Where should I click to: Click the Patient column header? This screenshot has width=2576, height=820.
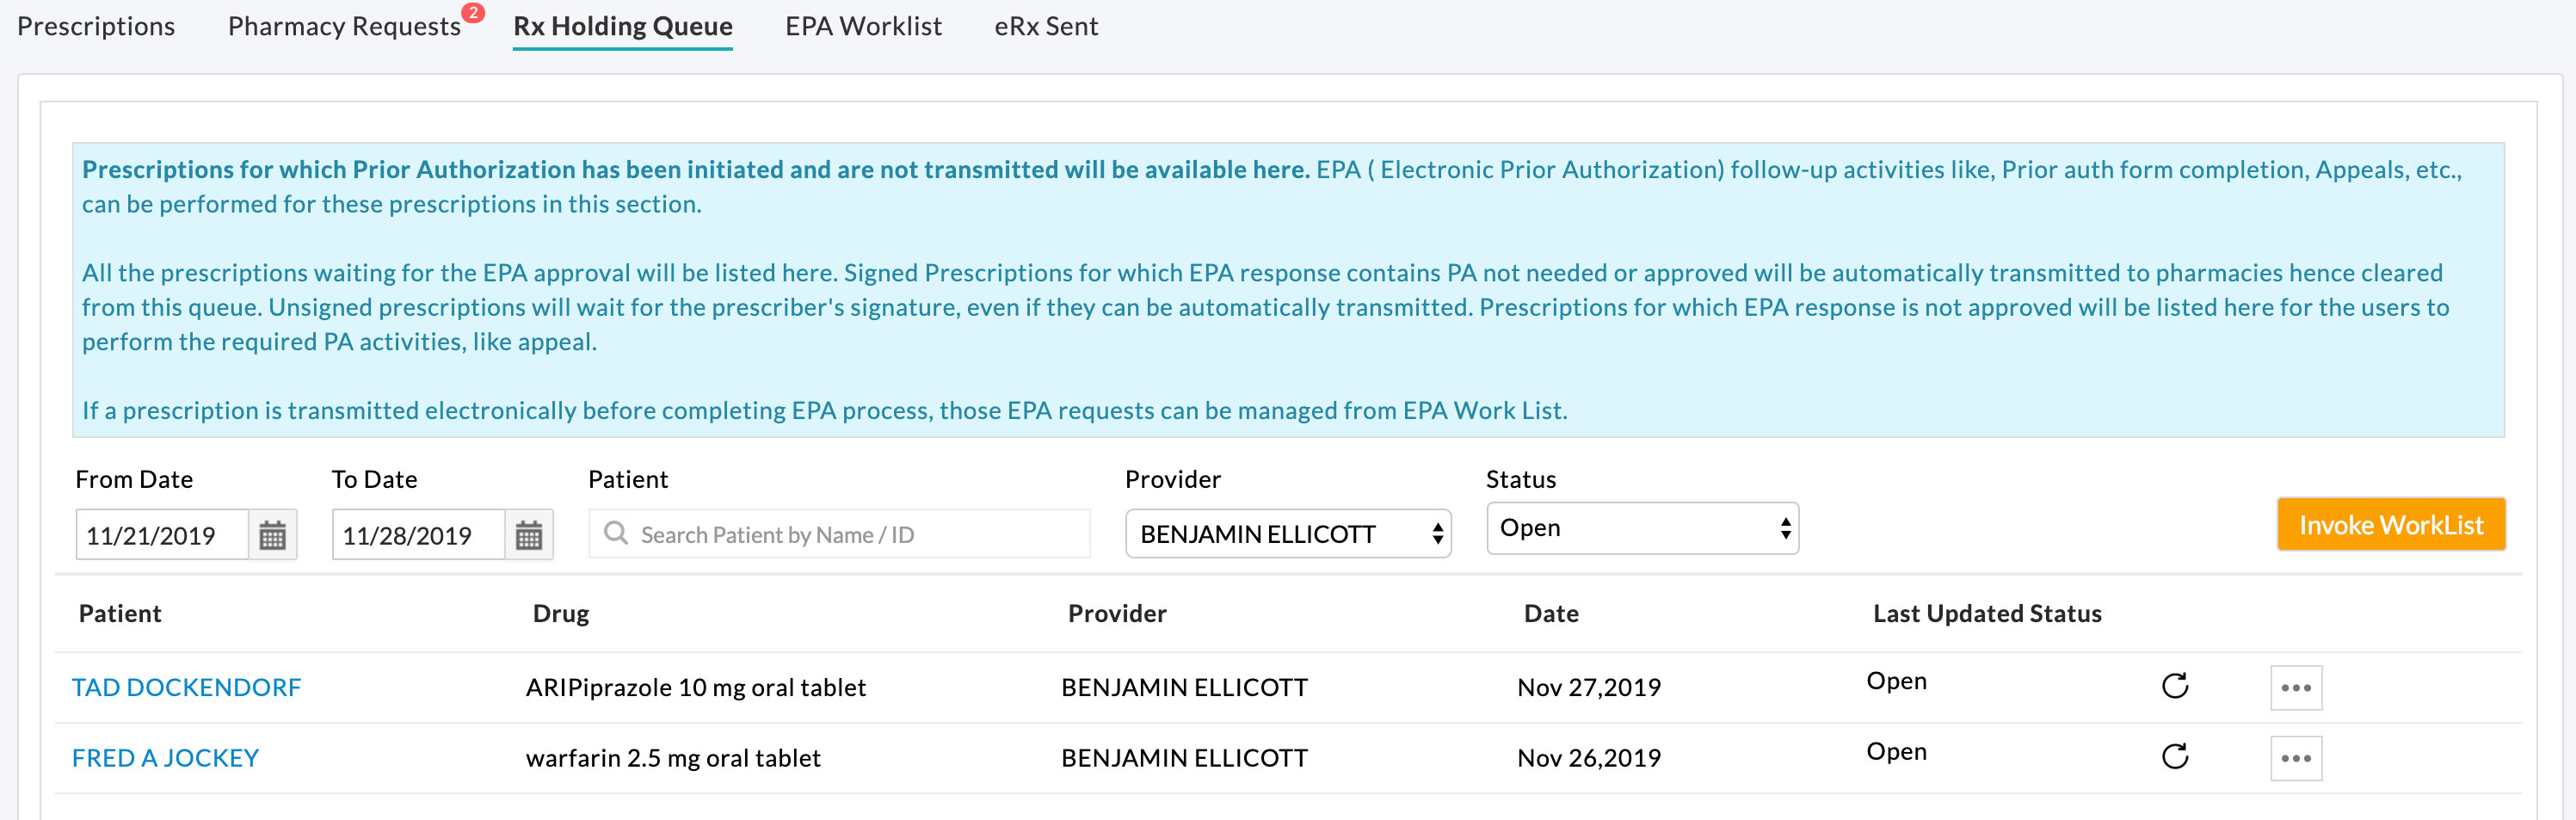pos(119,613)
